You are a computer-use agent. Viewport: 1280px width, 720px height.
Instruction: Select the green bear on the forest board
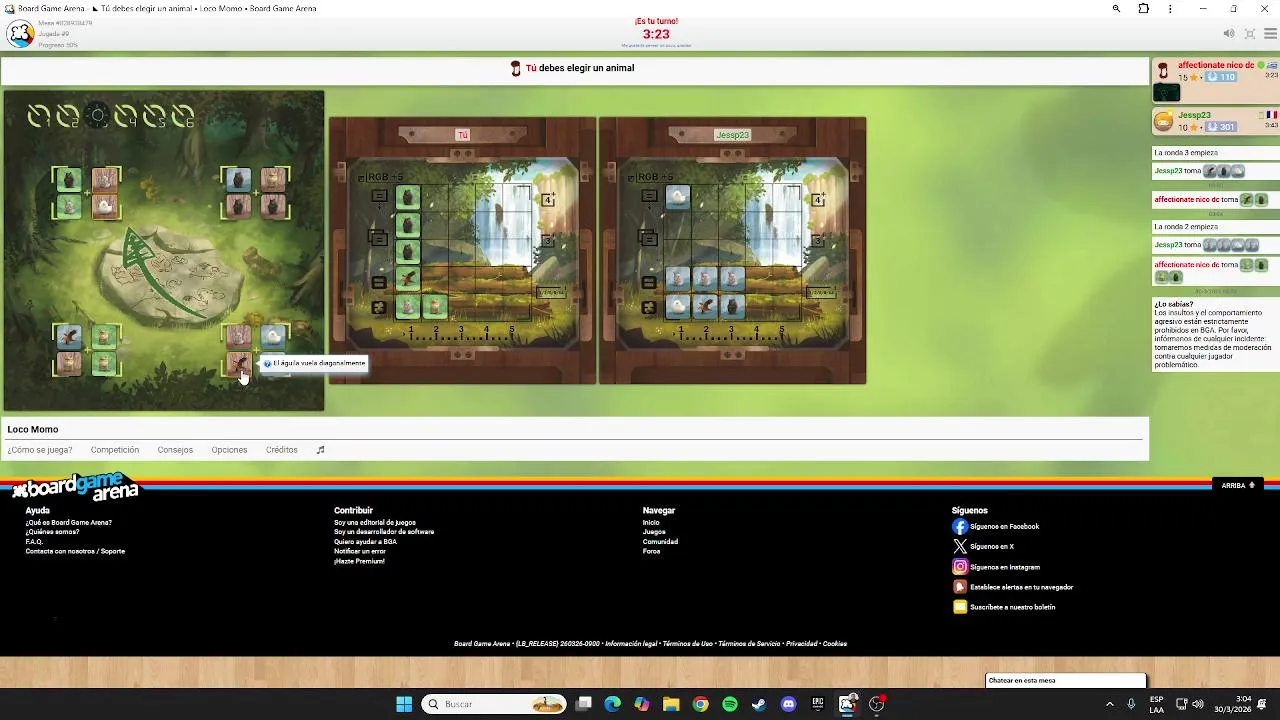(x=69, y=180)
